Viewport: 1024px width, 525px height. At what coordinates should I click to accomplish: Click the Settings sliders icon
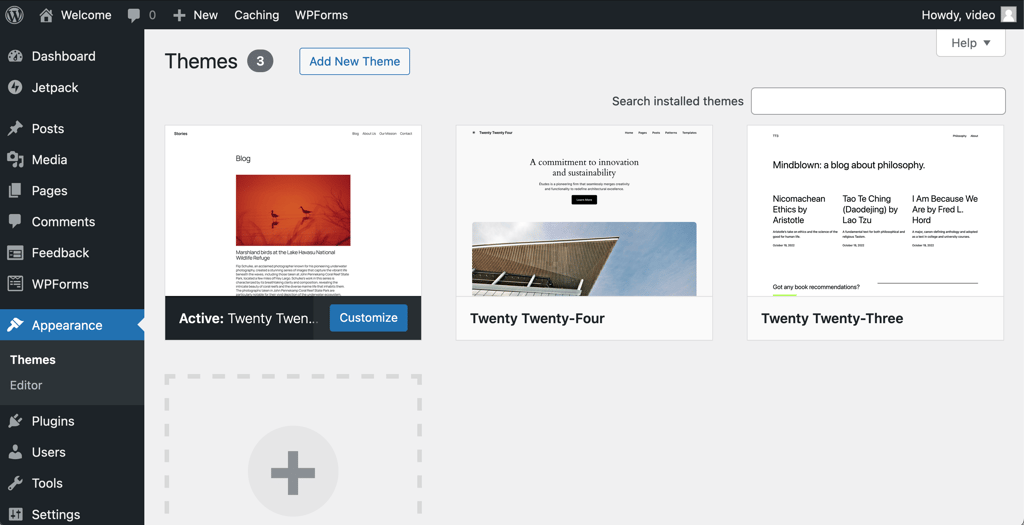pyautogui.click(x=15, y=515)
